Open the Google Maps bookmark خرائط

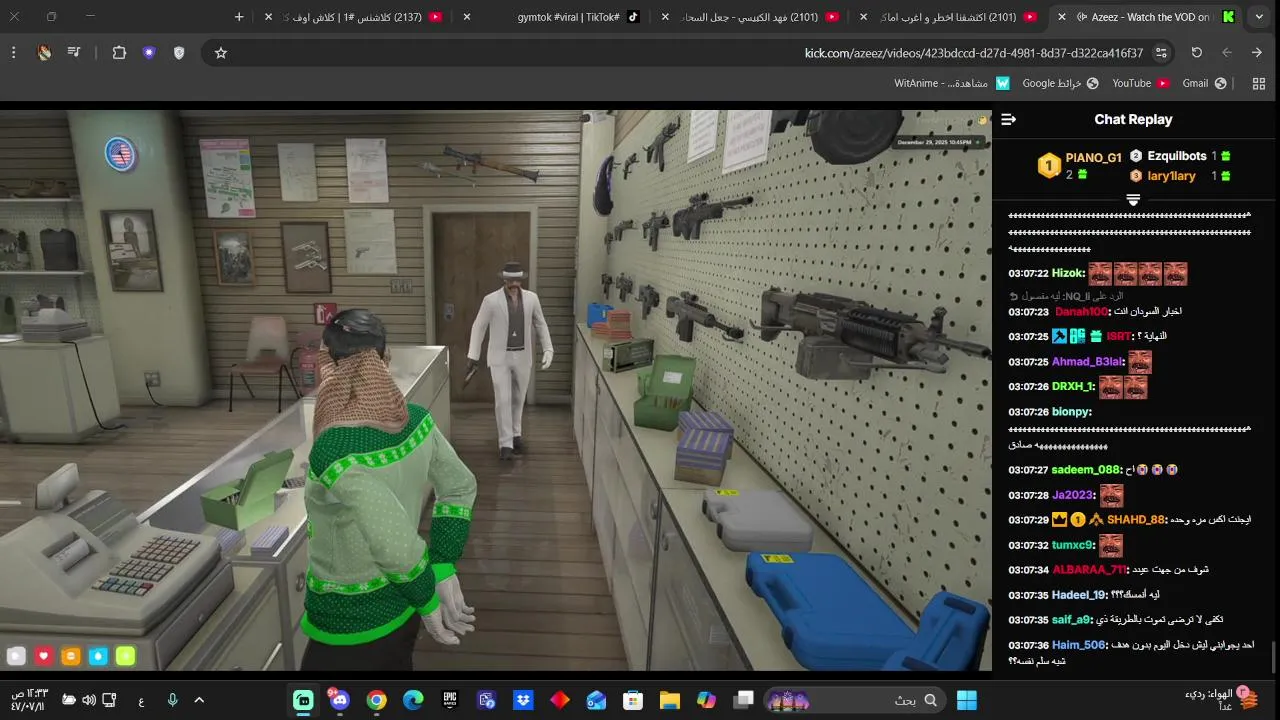click(x=1060, y=83)
